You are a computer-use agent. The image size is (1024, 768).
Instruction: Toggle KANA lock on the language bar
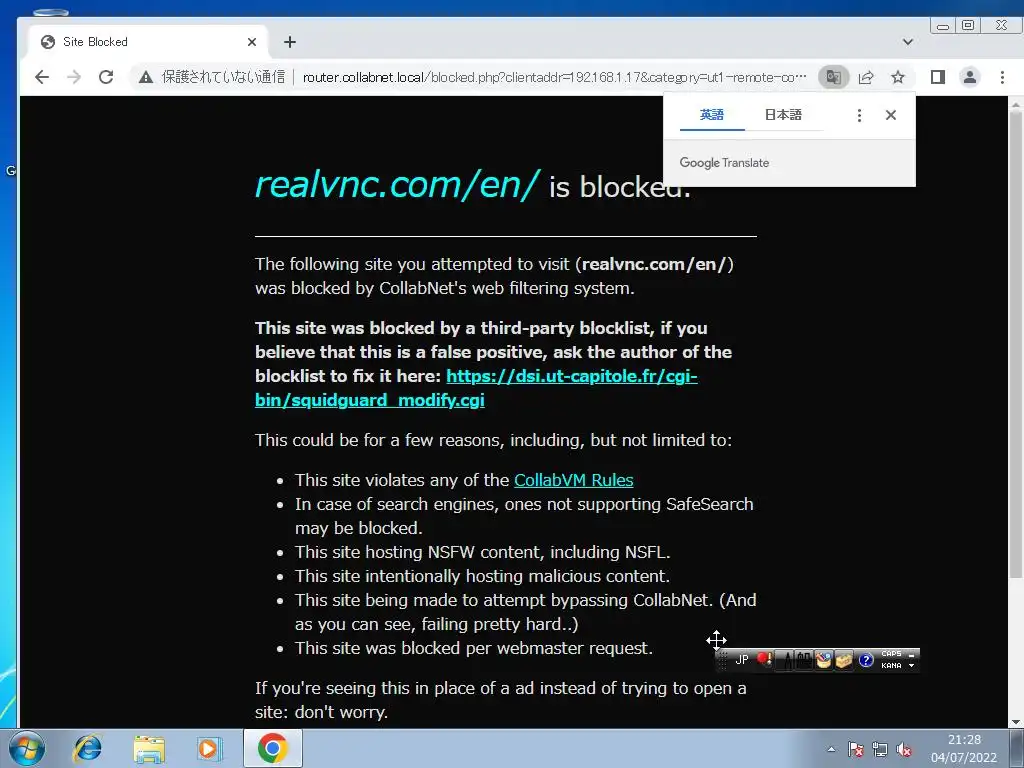(891, 665)
